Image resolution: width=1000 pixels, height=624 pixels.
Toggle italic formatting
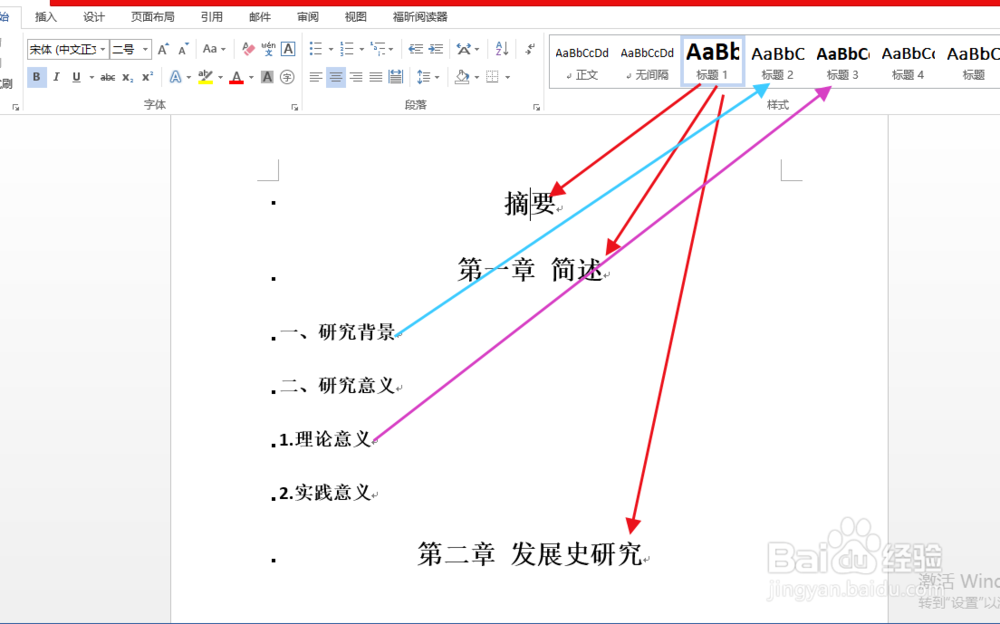(57, 76)
